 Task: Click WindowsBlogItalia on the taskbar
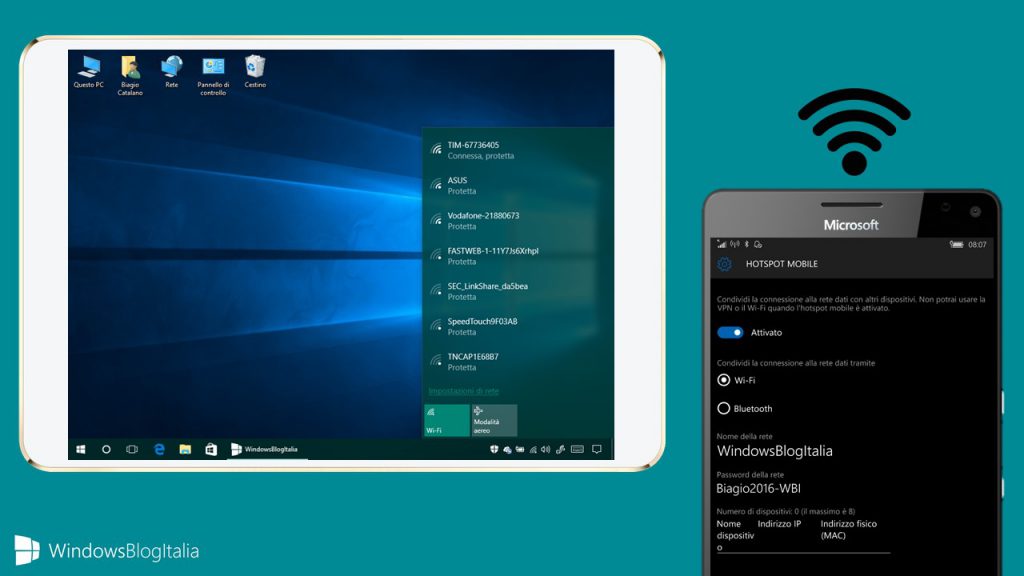tap(267, 449)
